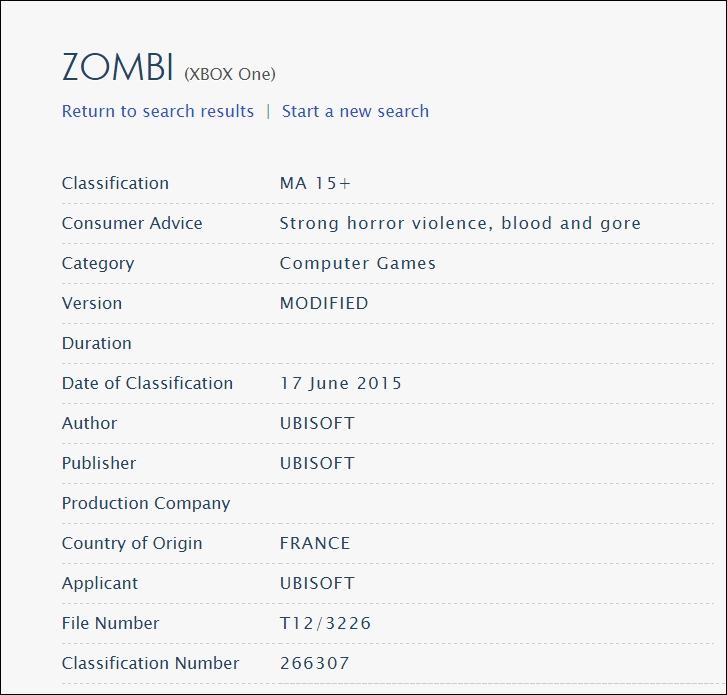Click the Applicant value UBISOFT
The height and width of the screenshot is (695, 727).
click(x=317, y=583)
